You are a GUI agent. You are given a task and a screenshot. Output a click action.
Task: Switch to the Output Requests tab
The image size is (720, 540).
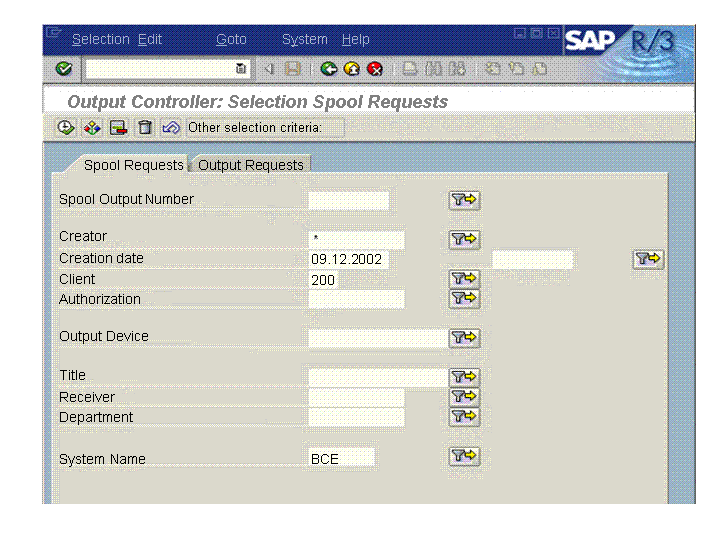point(251,165)
